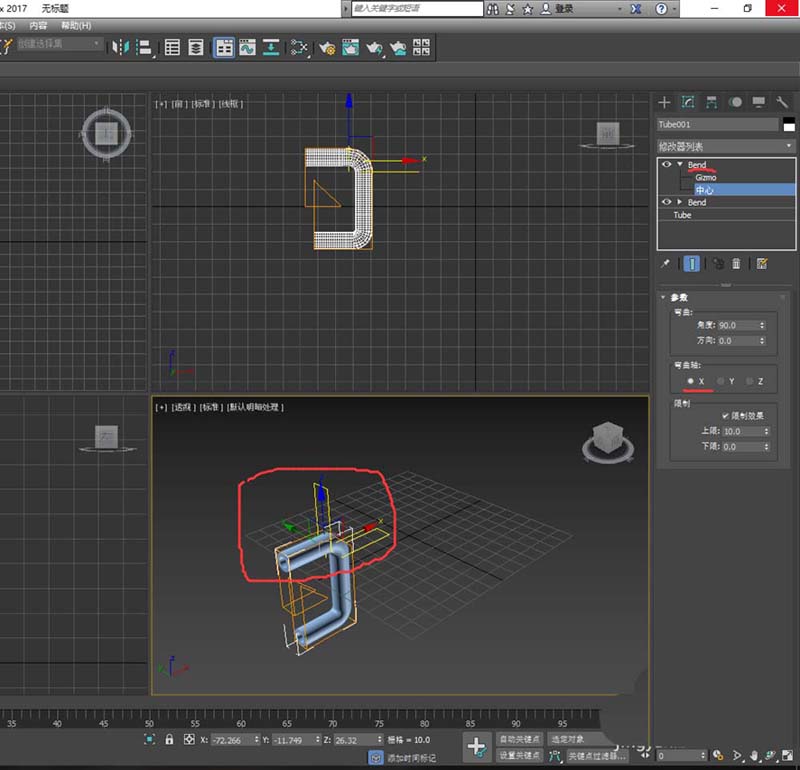Screen dimensions: 800x770
Task: Click the Render Setup teapot icon
Action: pyautogui.click(x=327, y=47)
